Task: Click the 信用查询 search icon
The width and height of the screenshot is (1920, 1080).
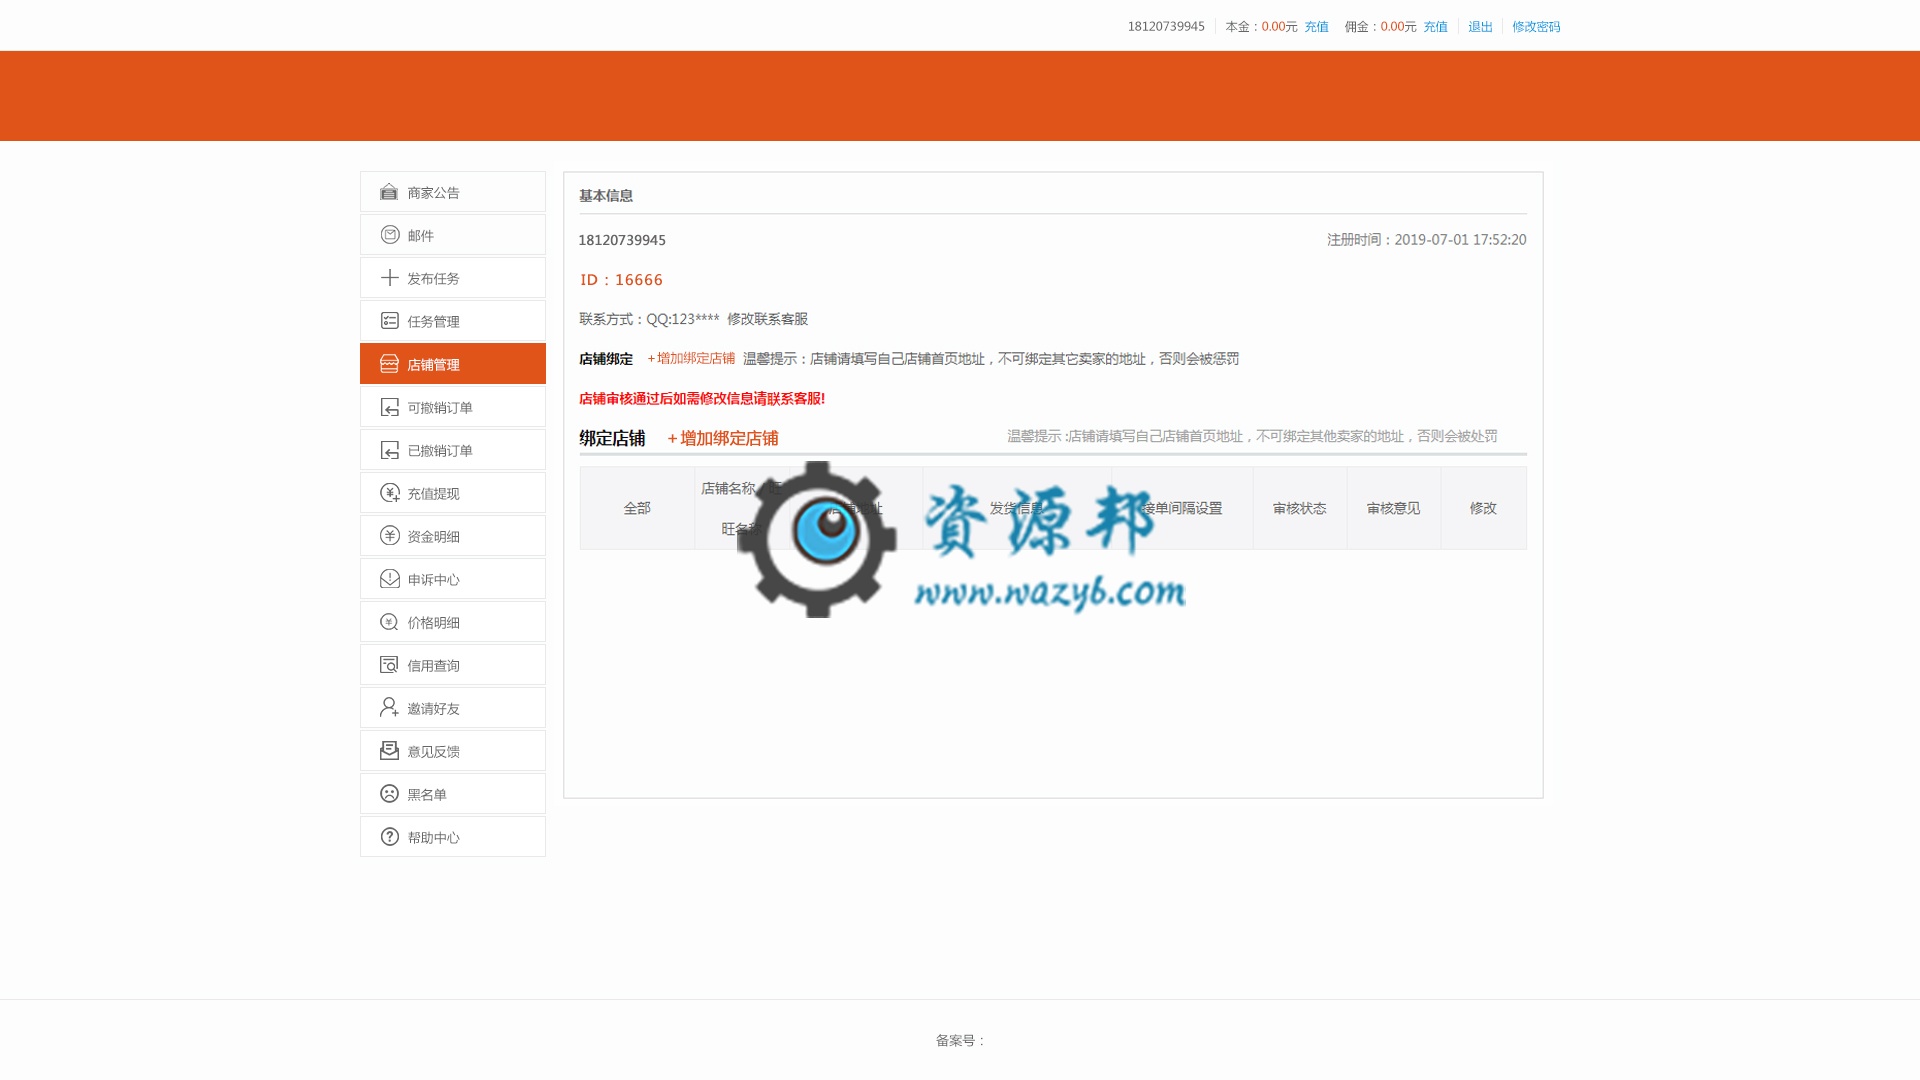Action: click(389, 665)
